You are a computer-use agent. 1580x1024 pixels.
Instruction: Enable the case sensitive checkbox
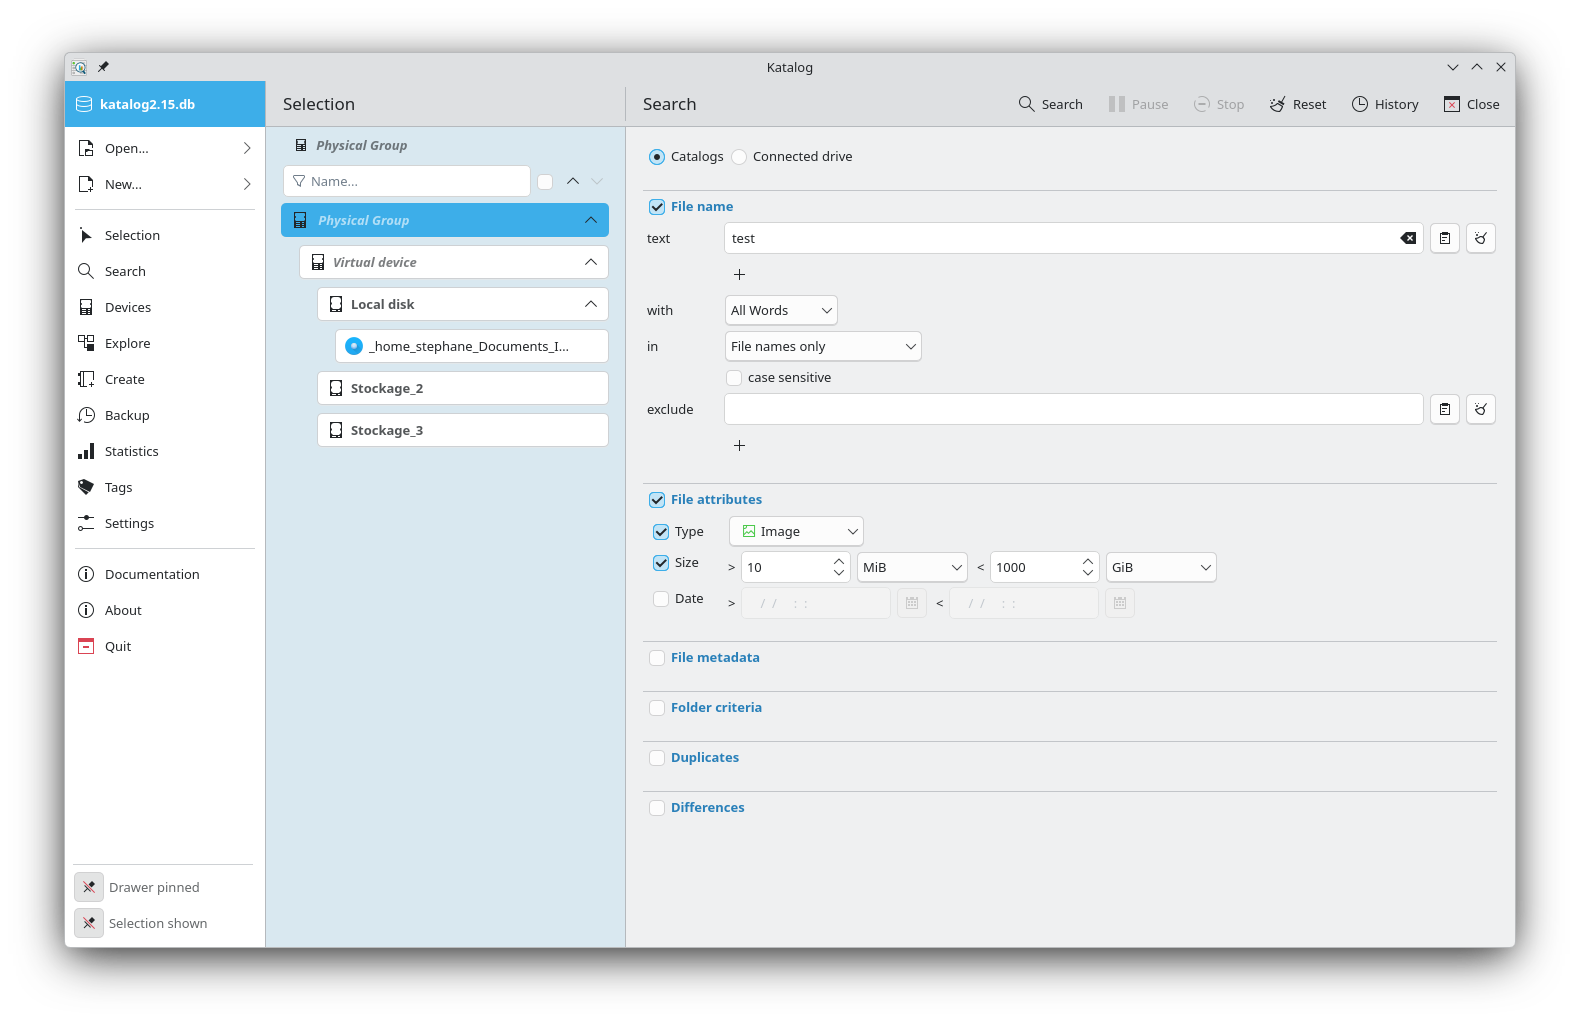tap(734, 377)
